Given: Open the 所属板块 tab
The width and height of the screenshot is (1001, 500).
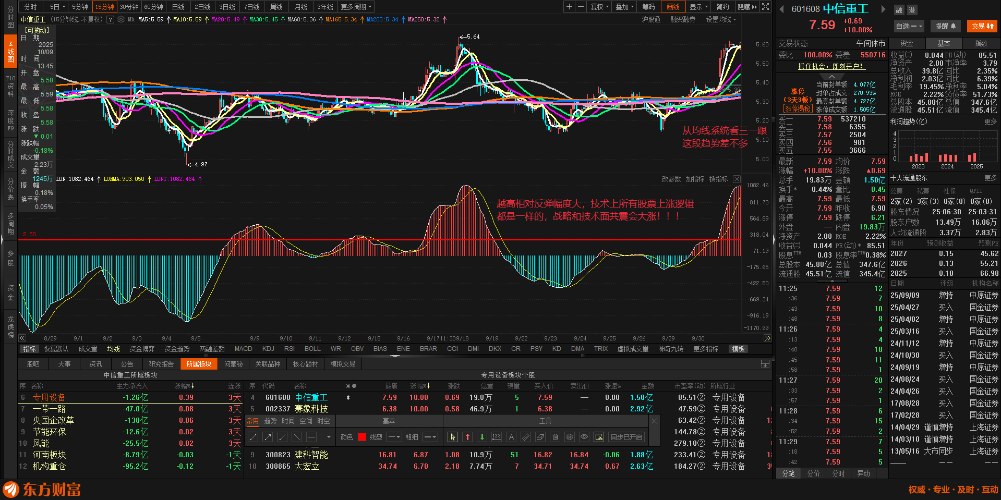Looking at the screenshot, I should click(x=200, y=364).
